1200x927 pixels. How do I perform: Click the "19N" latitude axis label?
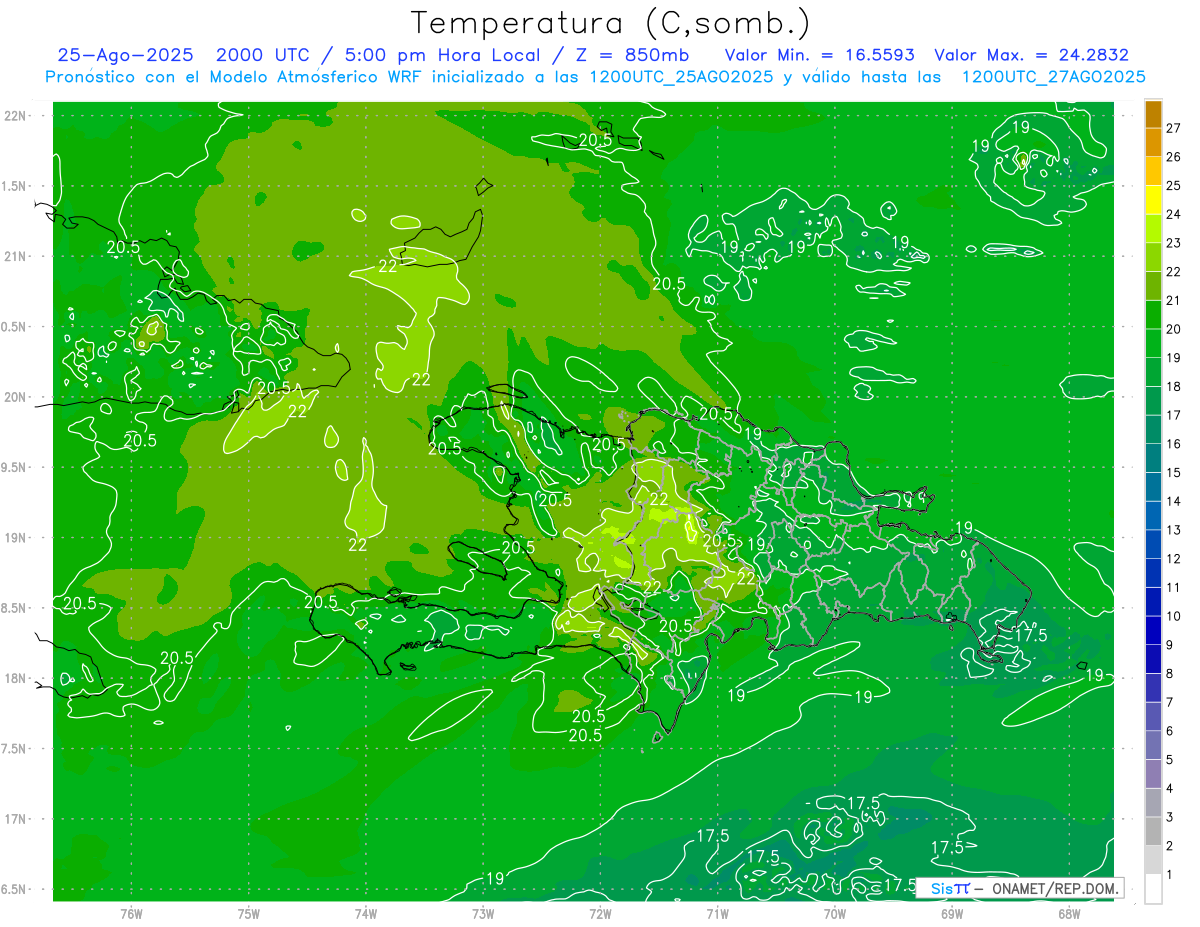15,538
